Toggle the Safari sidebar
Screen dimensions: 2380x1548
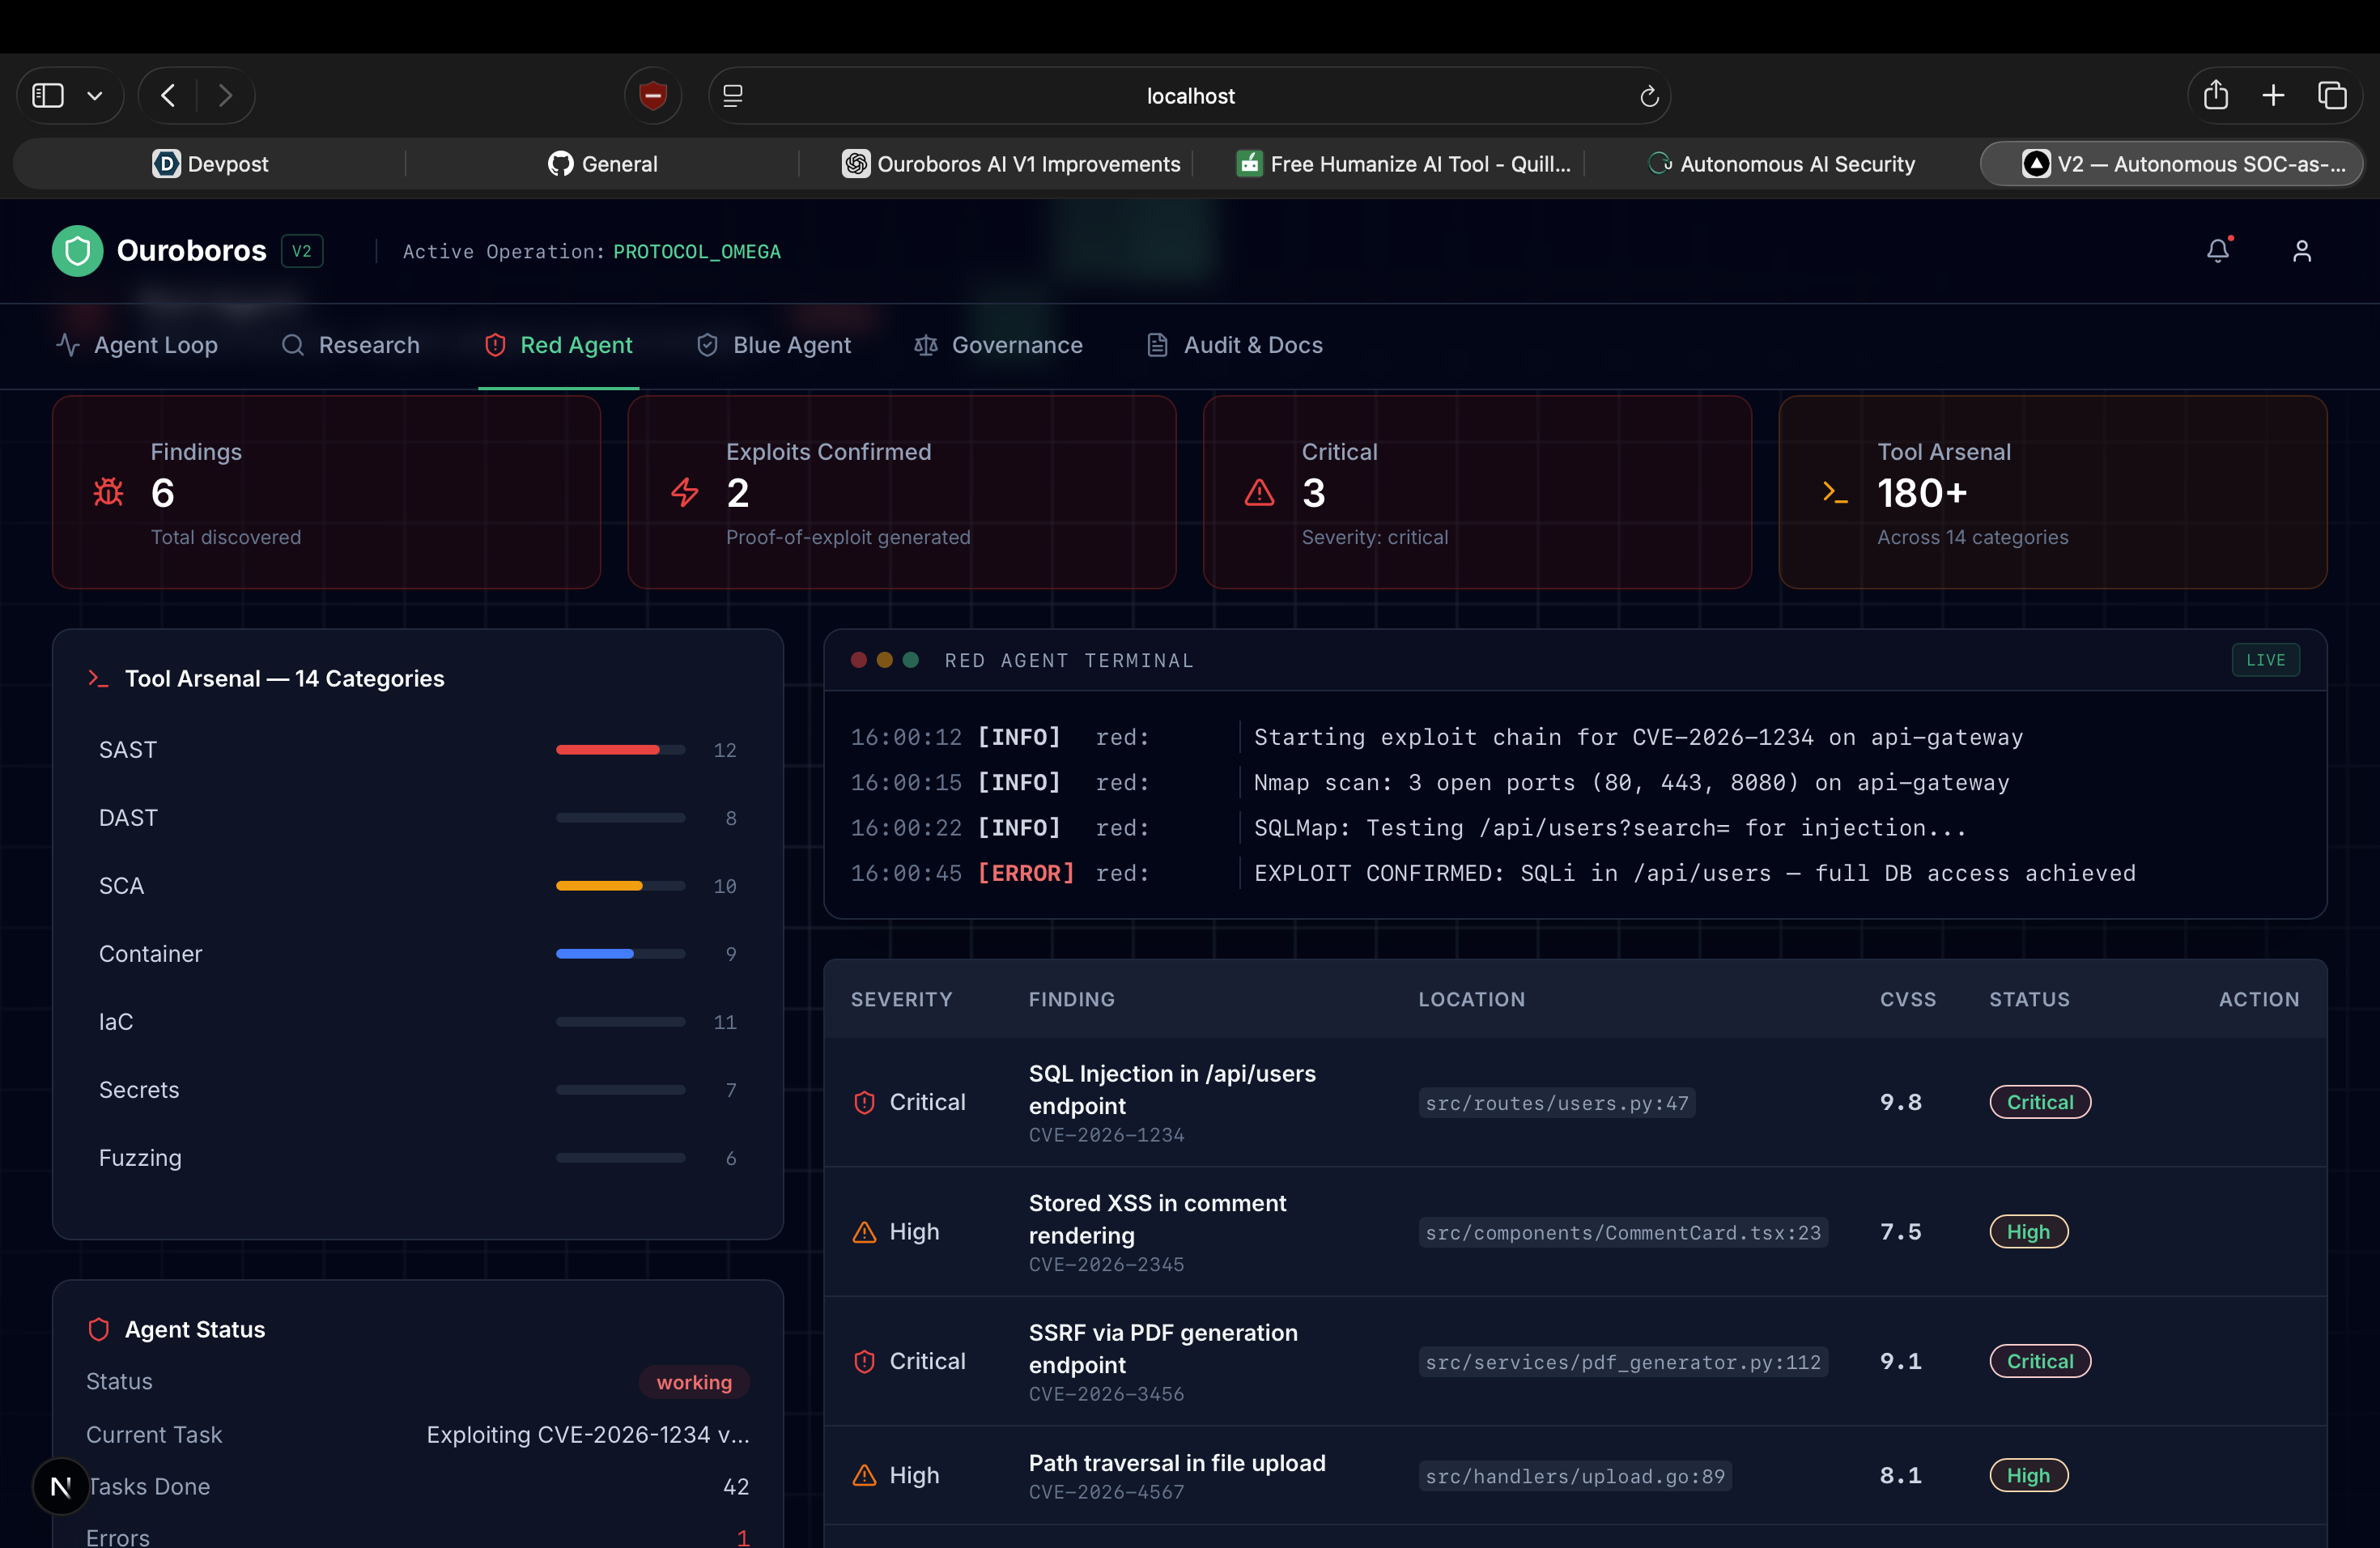(x=48, y=96)
